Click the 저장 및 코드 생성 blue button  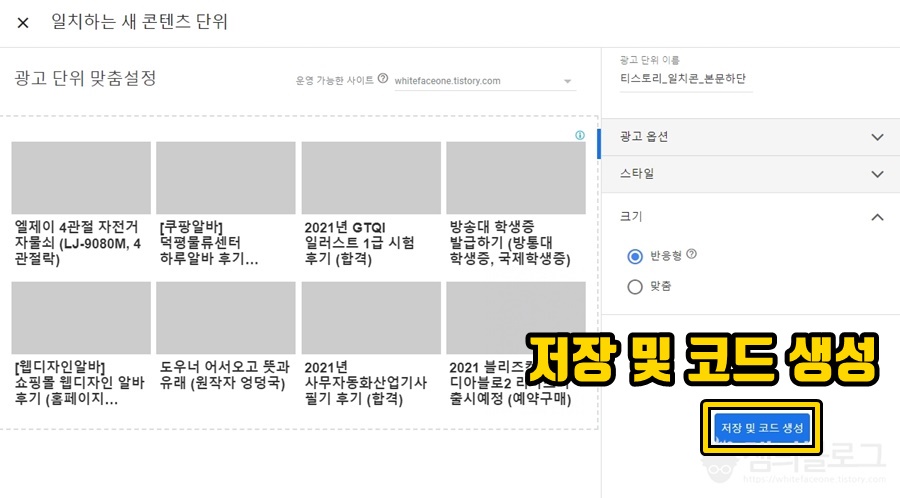point(762,428)
